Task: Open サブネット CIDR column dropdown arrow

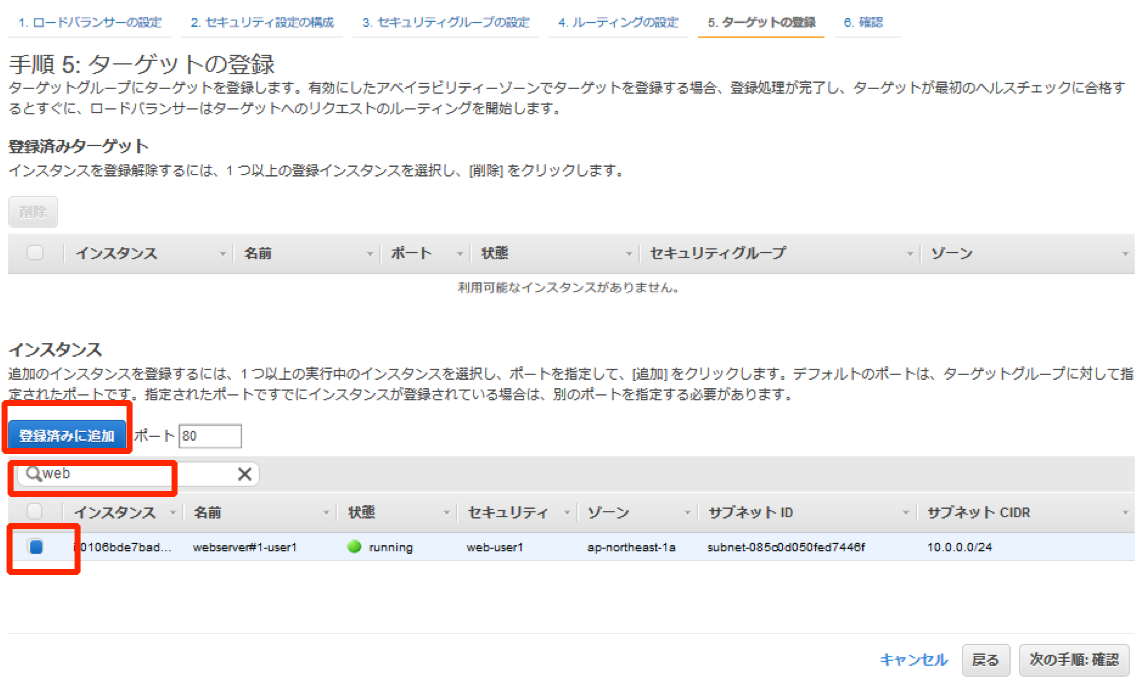Action: [x=1124, y=513]
